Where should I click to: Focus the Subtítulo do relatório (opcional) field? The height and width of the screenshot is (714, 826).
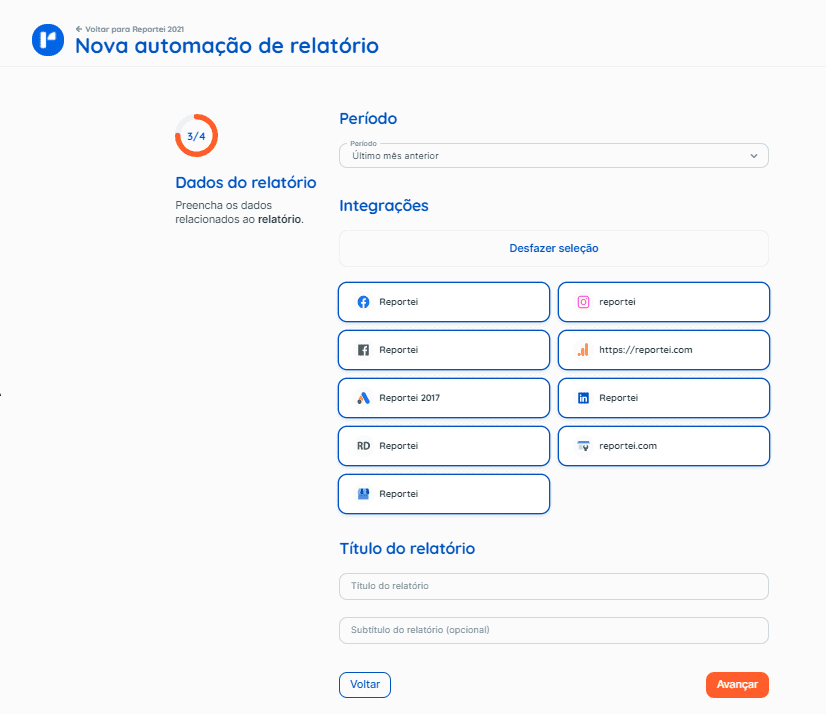pos(554,630)
